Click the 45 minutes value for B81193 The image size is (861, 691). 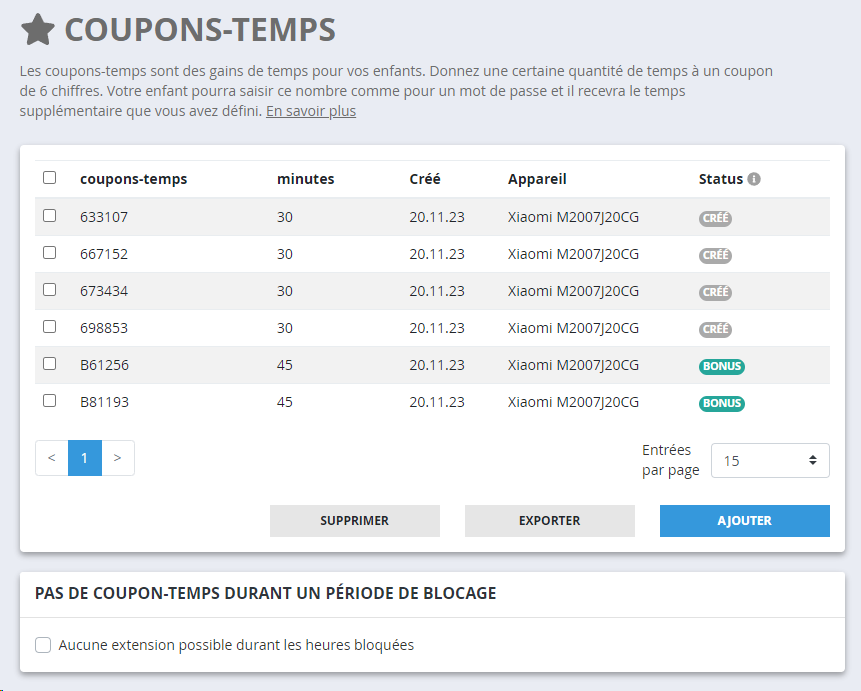[x=285, y=402]
